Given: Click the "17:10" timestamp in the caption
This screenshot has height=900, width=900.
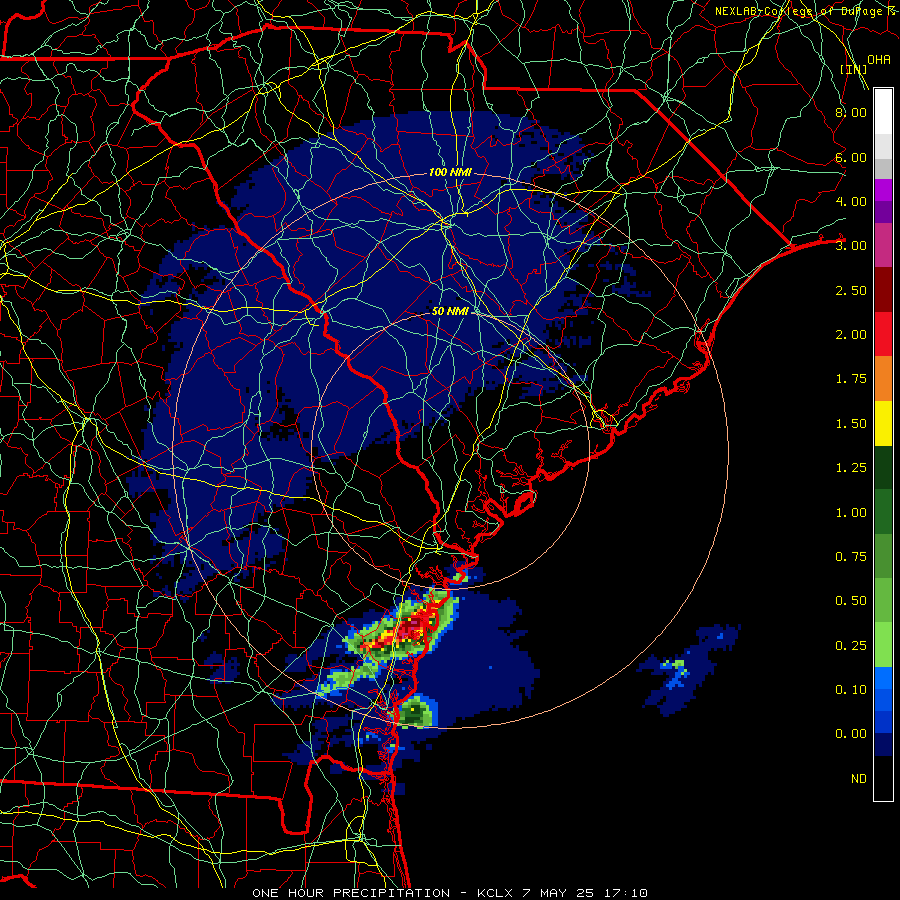Looking at the screenshot, I should (626, 893).
